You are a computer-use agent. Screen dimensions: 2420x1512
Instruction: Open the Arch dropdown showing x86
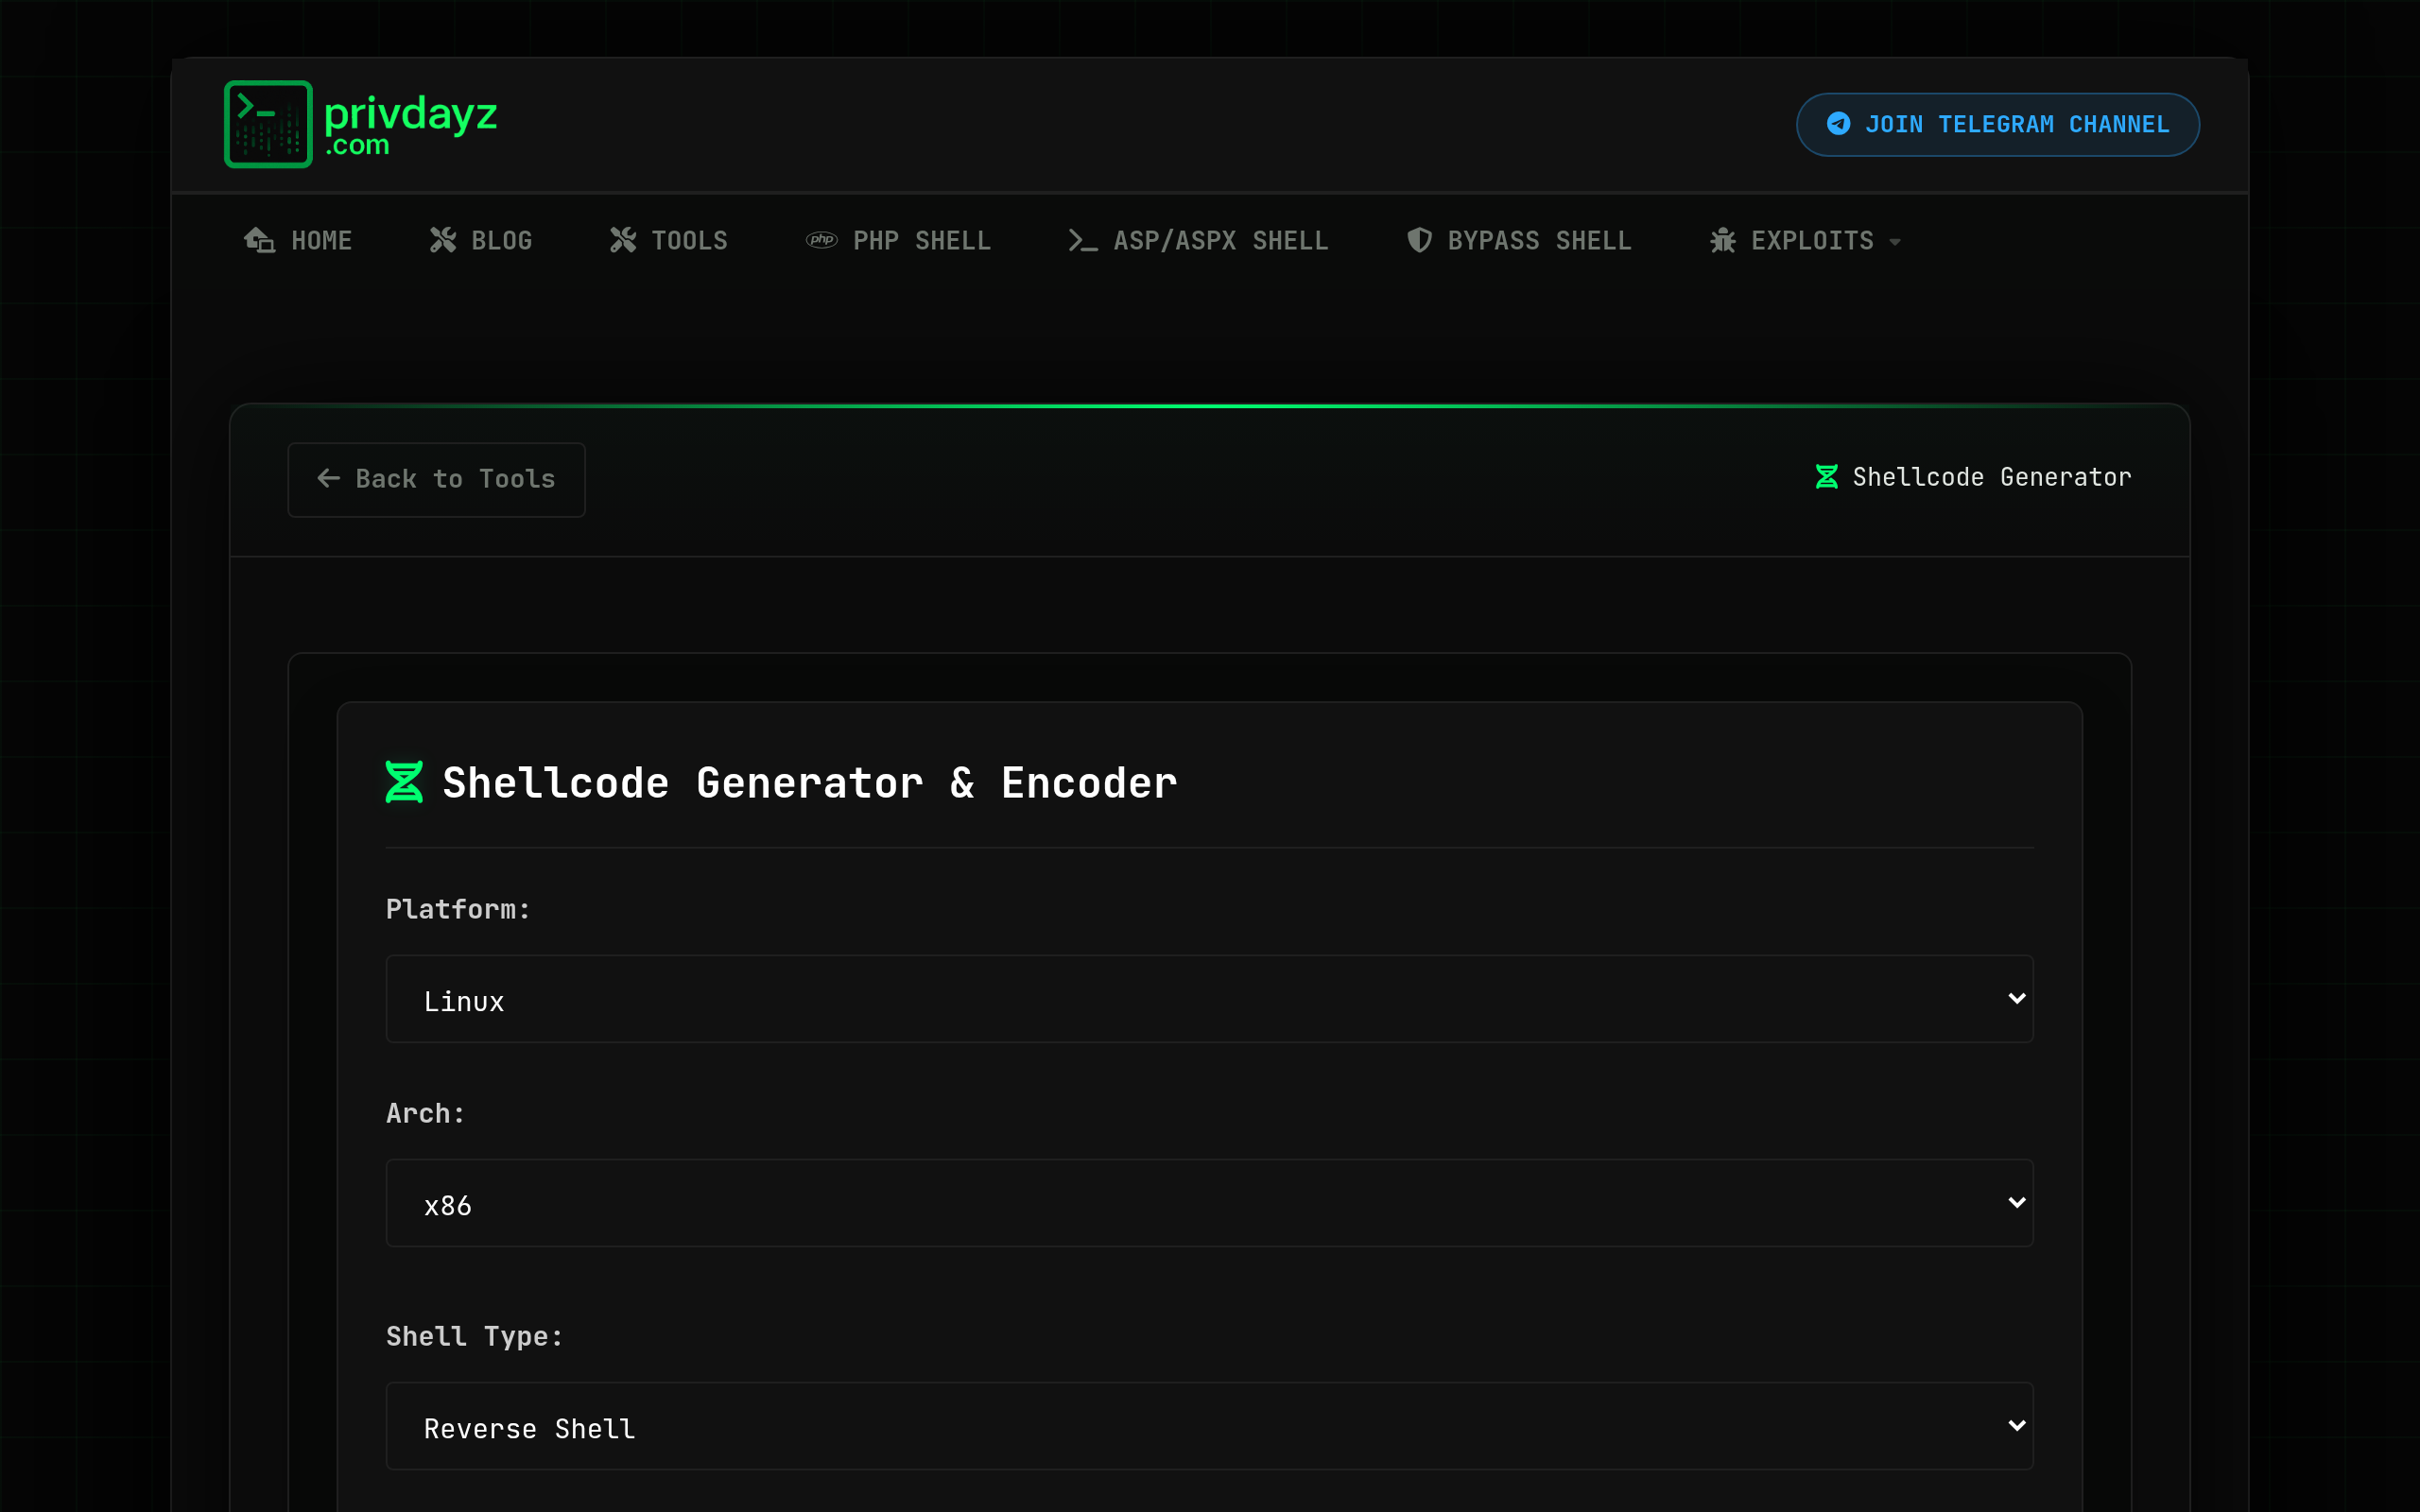[1209, 1203]
